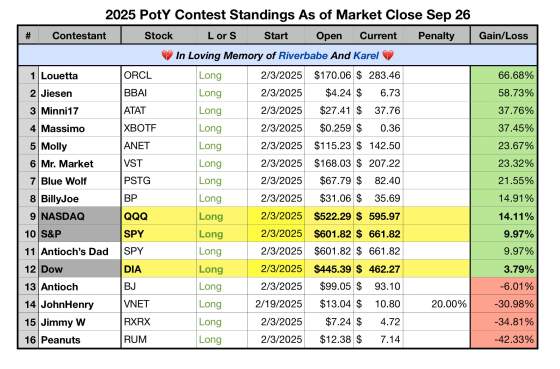Select the highlighted QQQ ticker cell

point(159,216)
